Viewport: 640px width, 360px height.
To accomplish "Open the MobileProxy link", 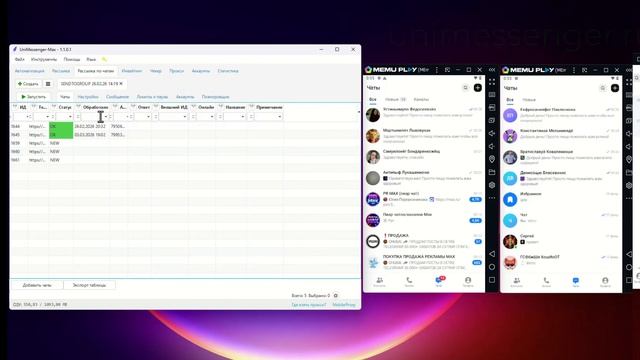I will [344, 305].
